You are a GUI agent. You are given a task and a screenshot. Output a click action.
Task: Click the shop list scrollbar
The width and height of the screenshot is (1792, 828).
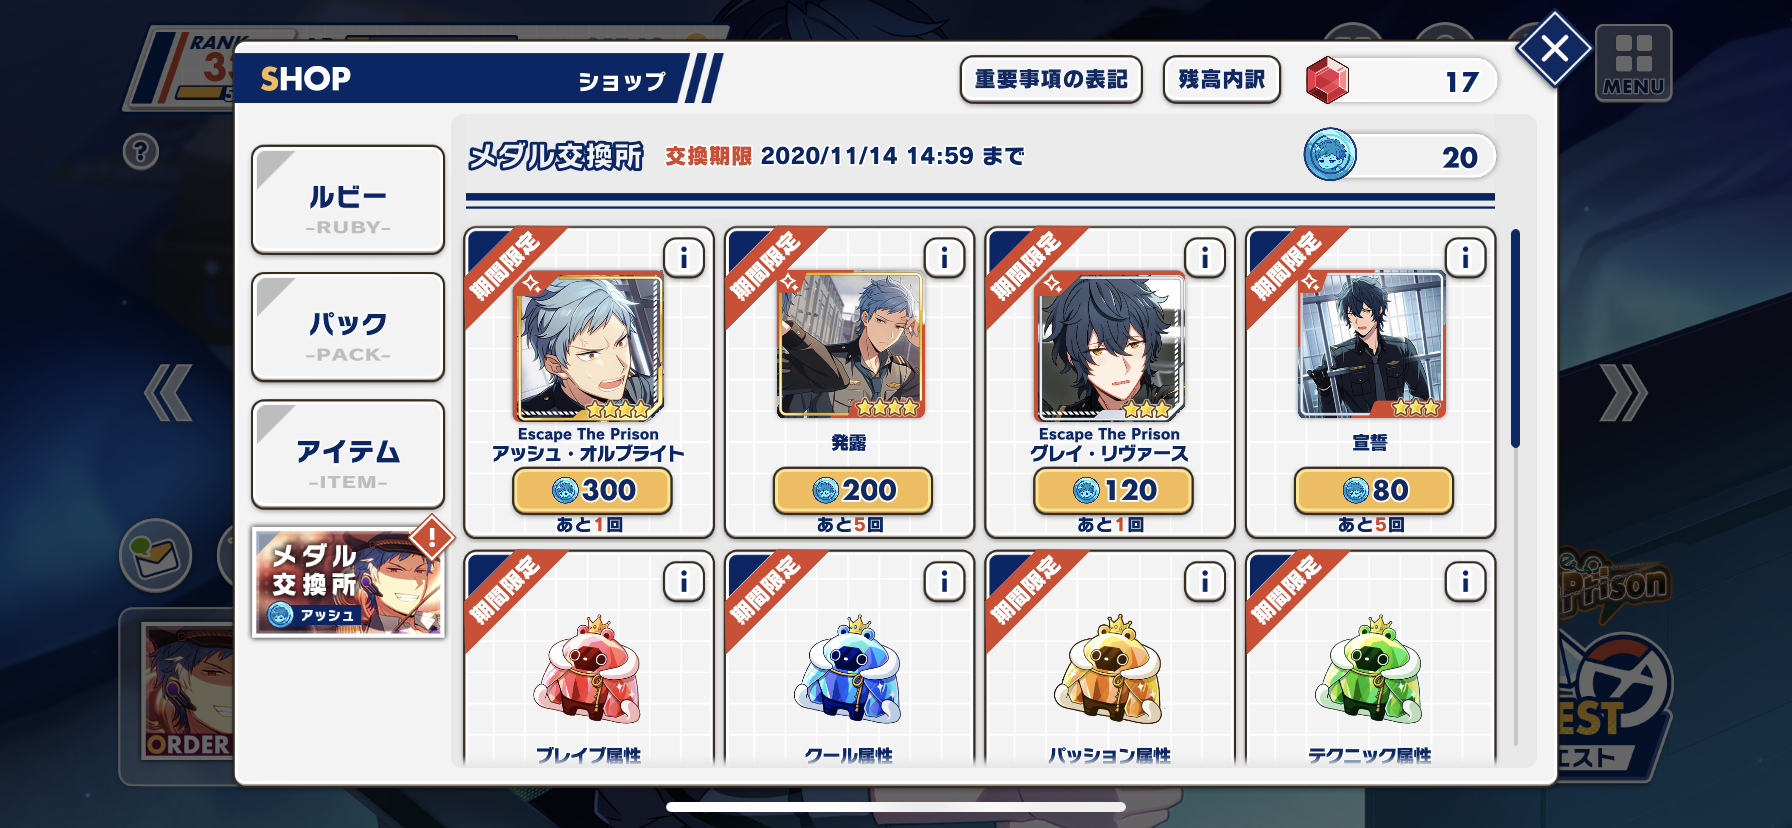(x=1515, y=338)
